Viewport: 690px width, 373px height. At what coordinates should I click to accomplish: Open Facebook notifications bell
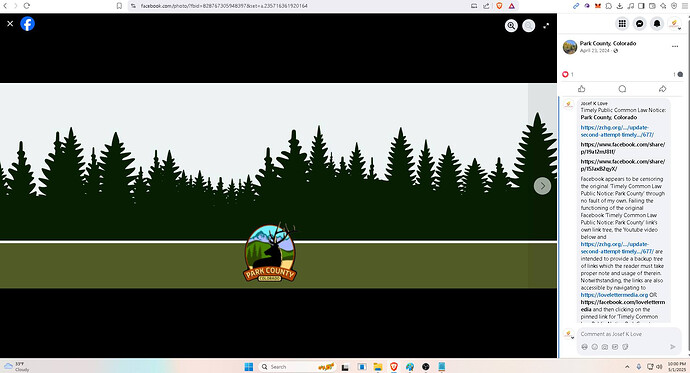point(657,24)
